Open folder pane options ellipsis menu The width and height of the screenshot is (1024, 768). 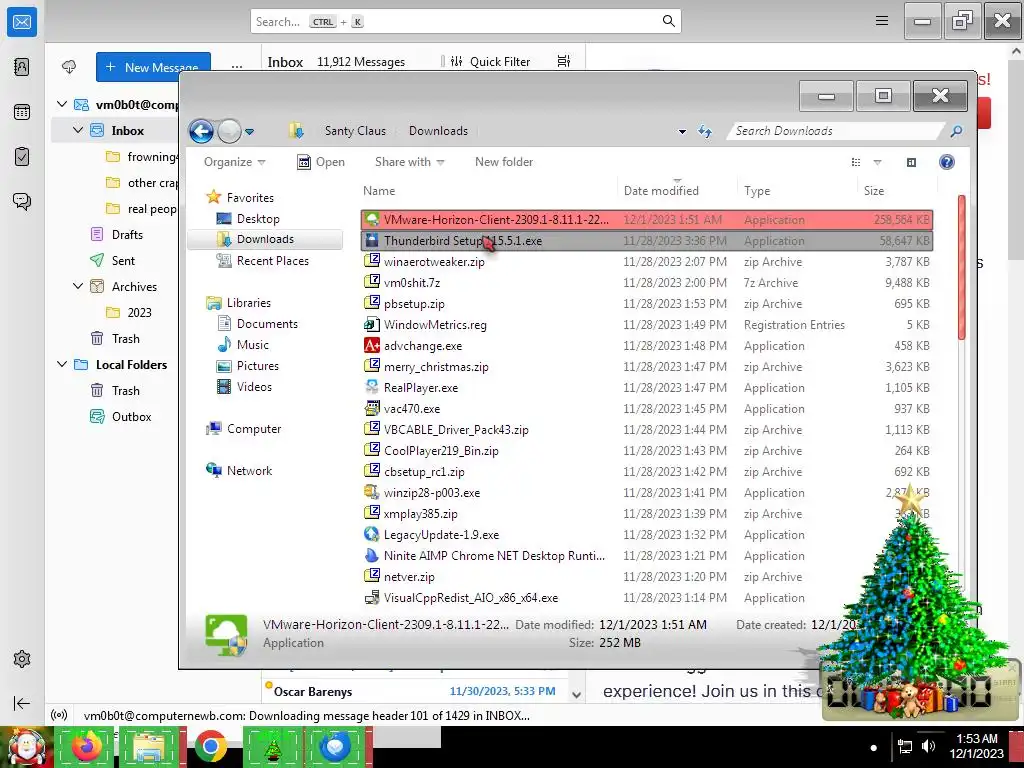[x=236, y=67]
